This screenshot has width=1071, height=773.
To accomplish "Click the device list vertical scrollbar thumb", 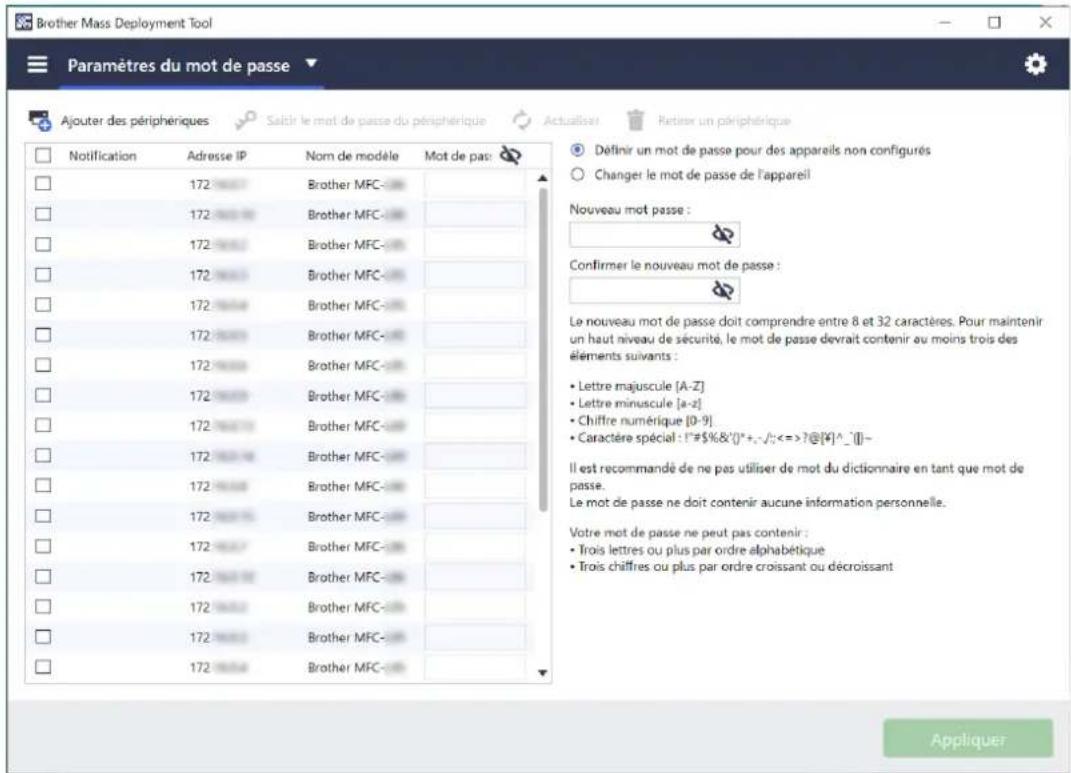I will click(543, 350).
